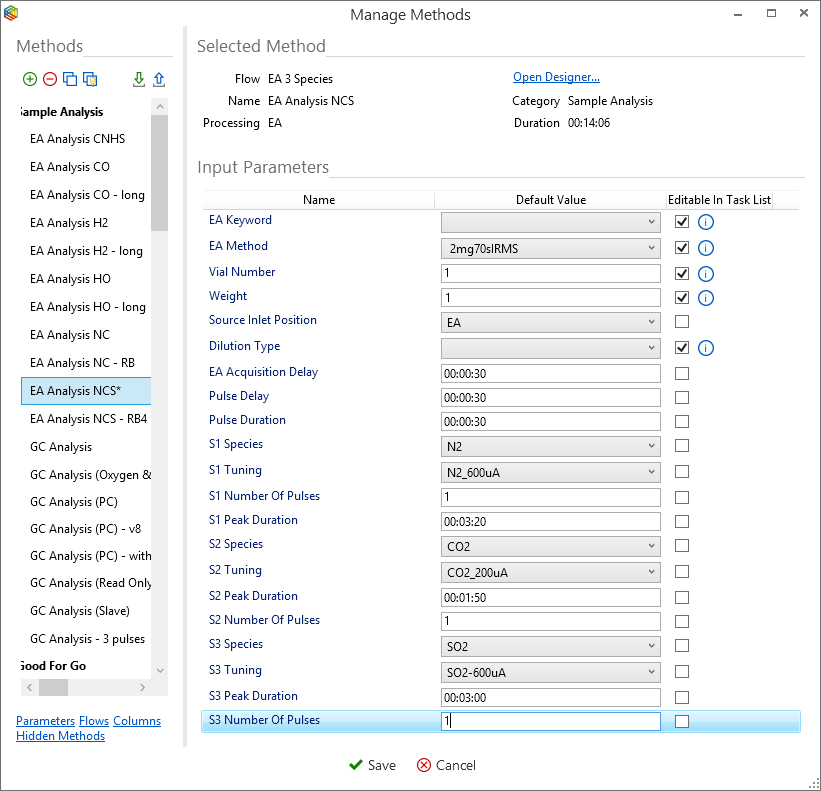Screen dimensions: 821x791
Task: Click the red remove method icon
Action: [50, 80]
